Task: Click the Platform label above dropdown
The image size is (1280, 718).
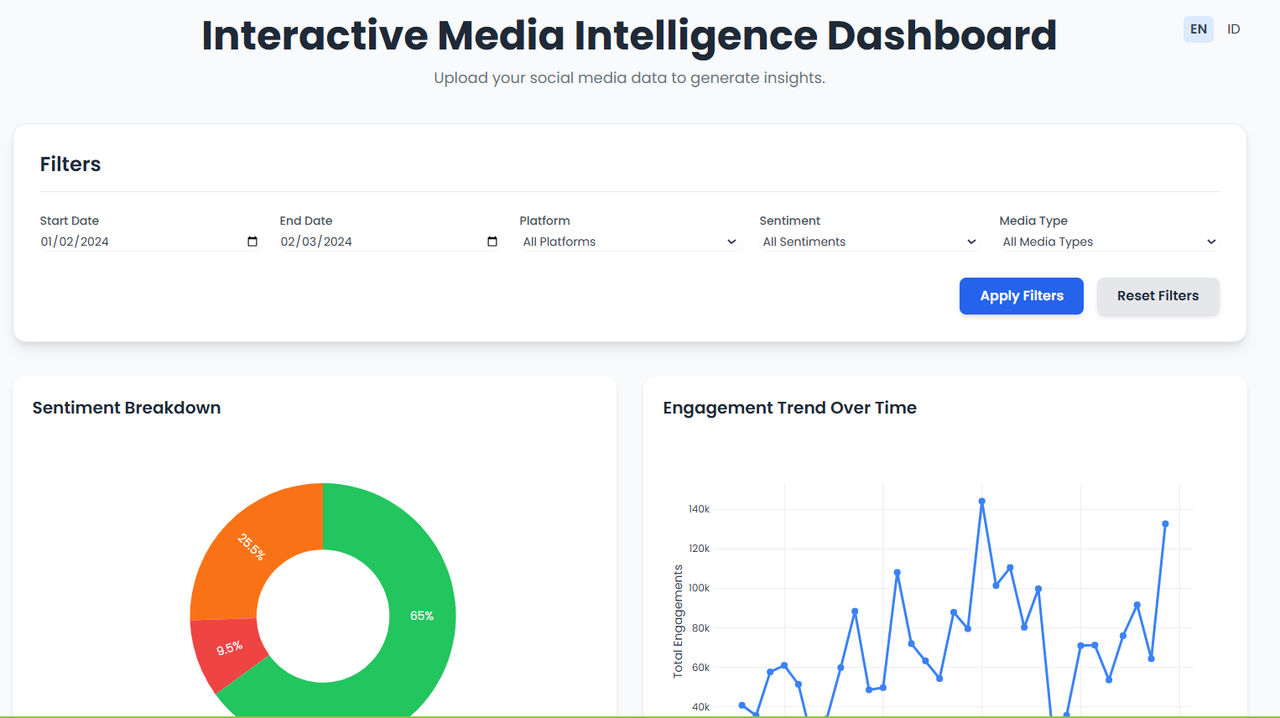Action: (545, 221)
